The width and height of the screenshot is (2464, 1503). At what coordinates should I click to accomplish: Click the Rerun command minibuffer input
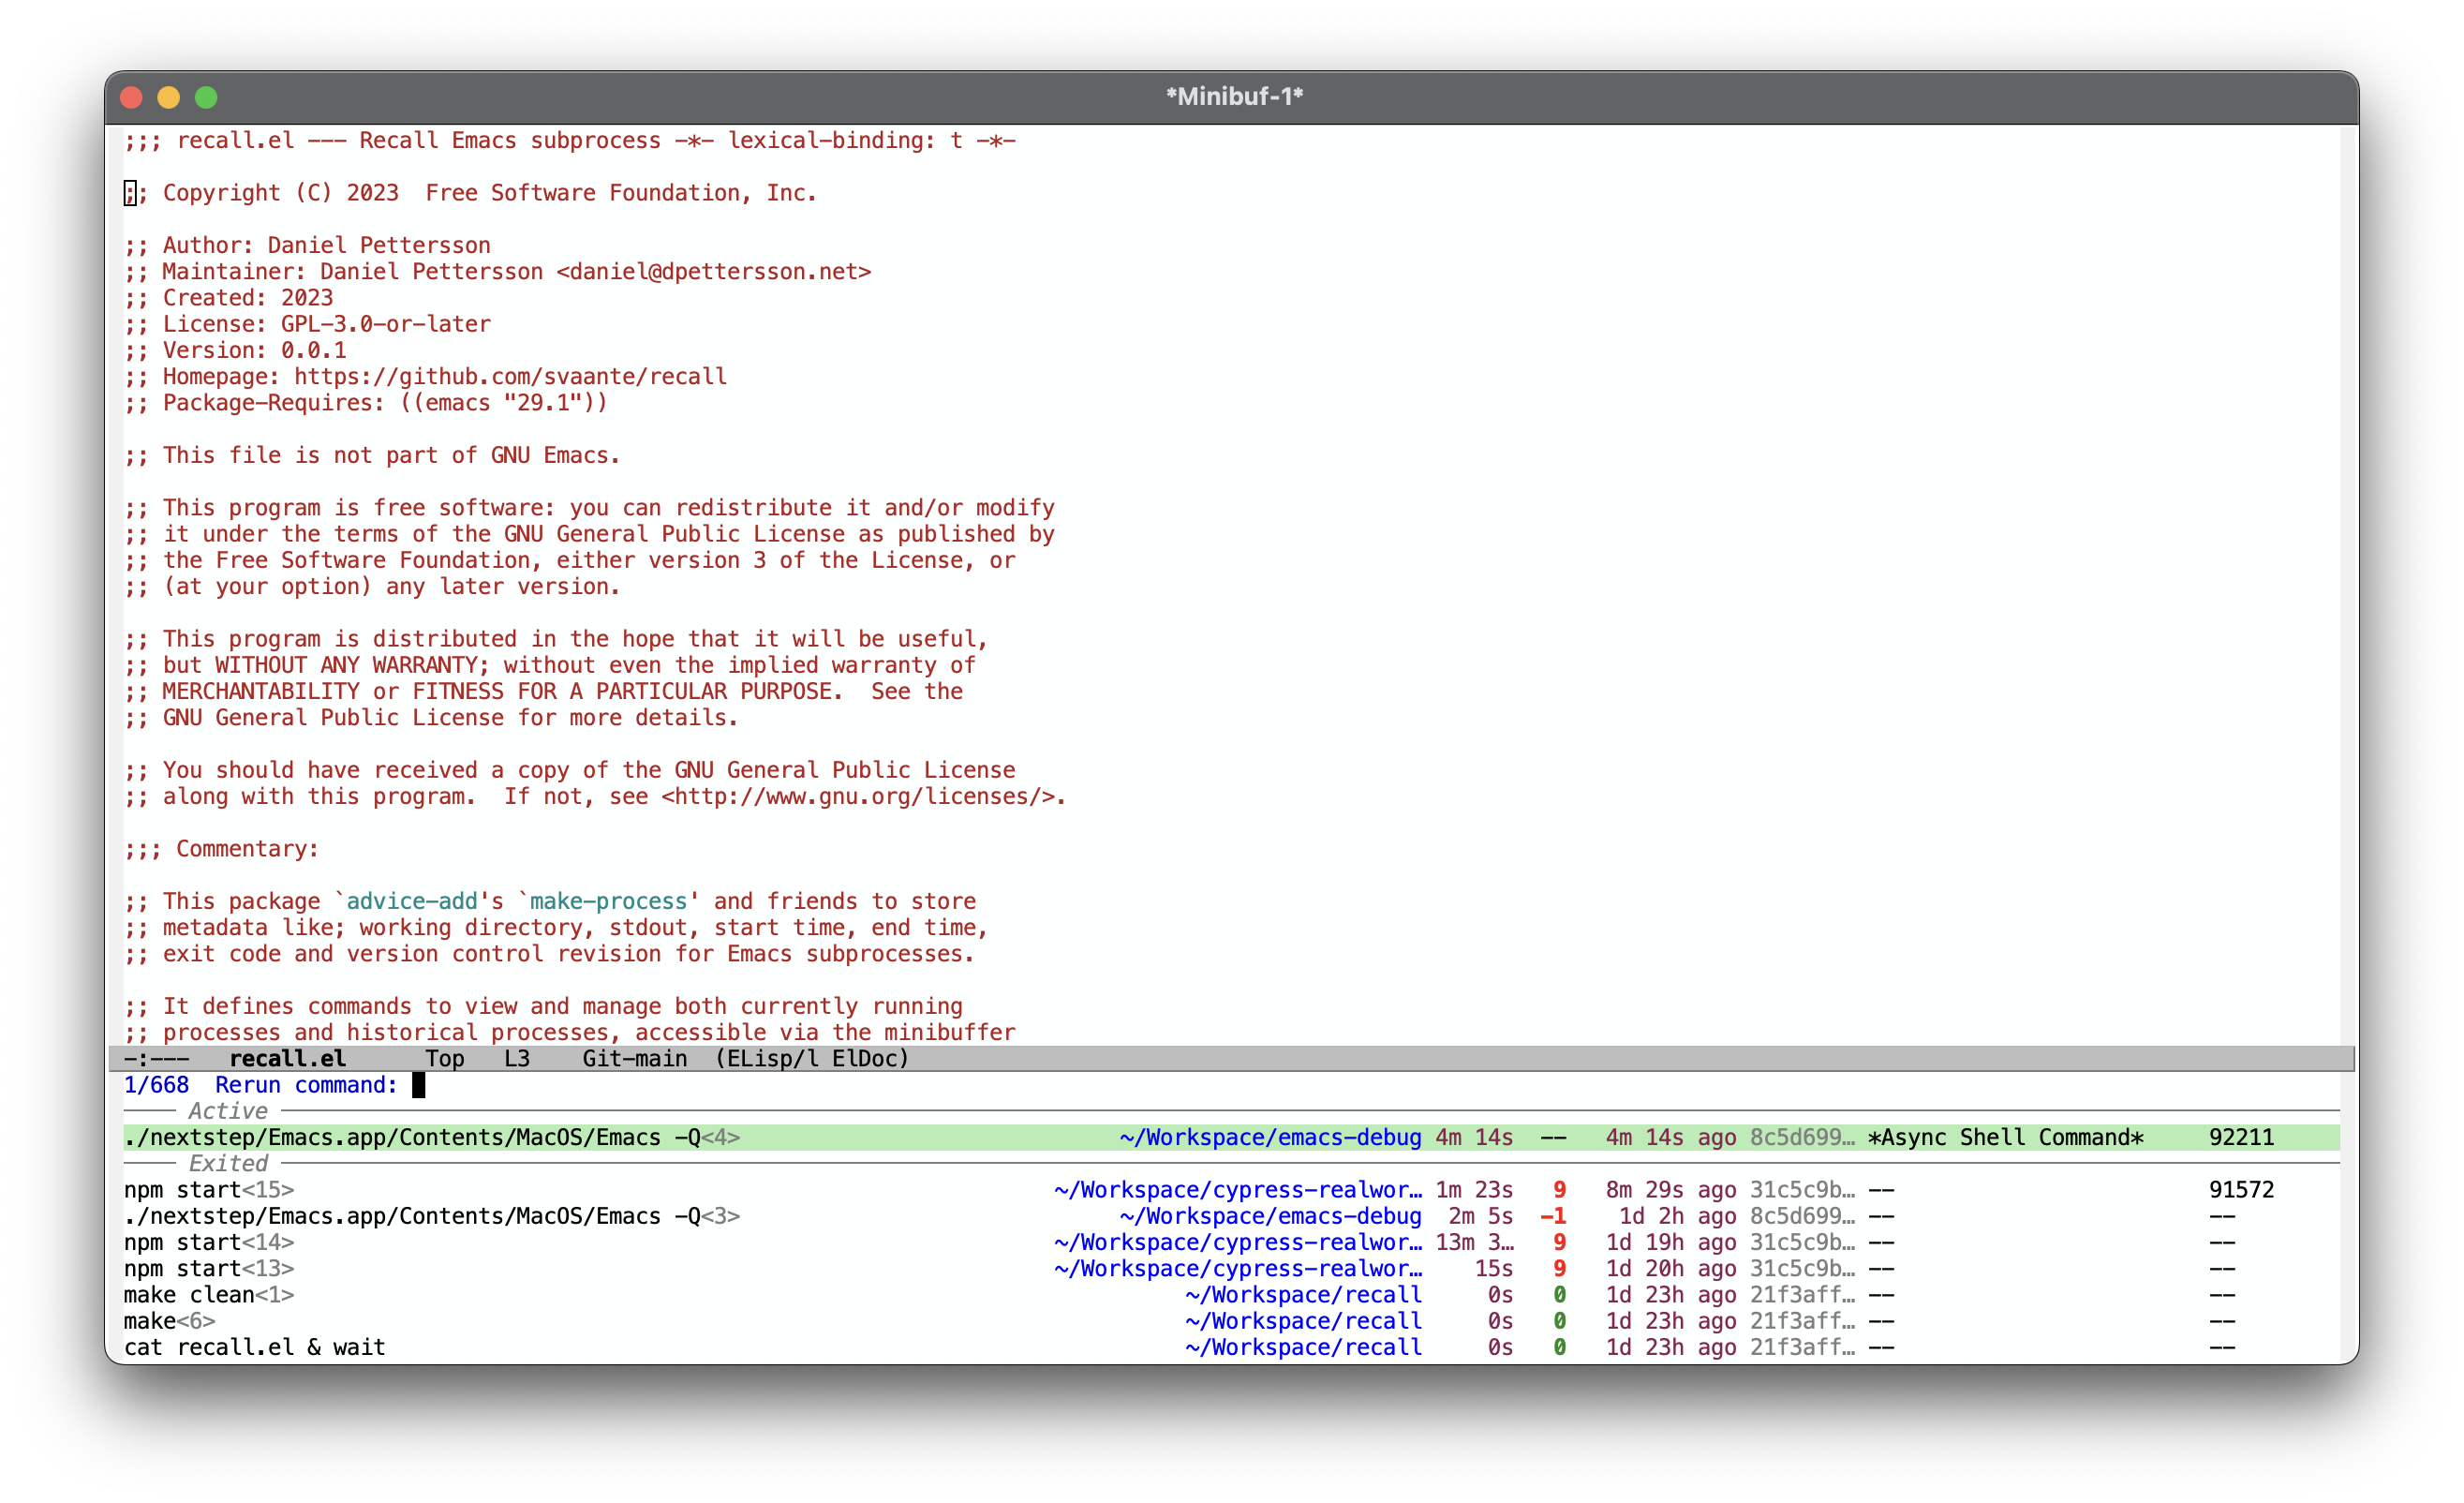pyautogui.click(x=419, y=1085)
